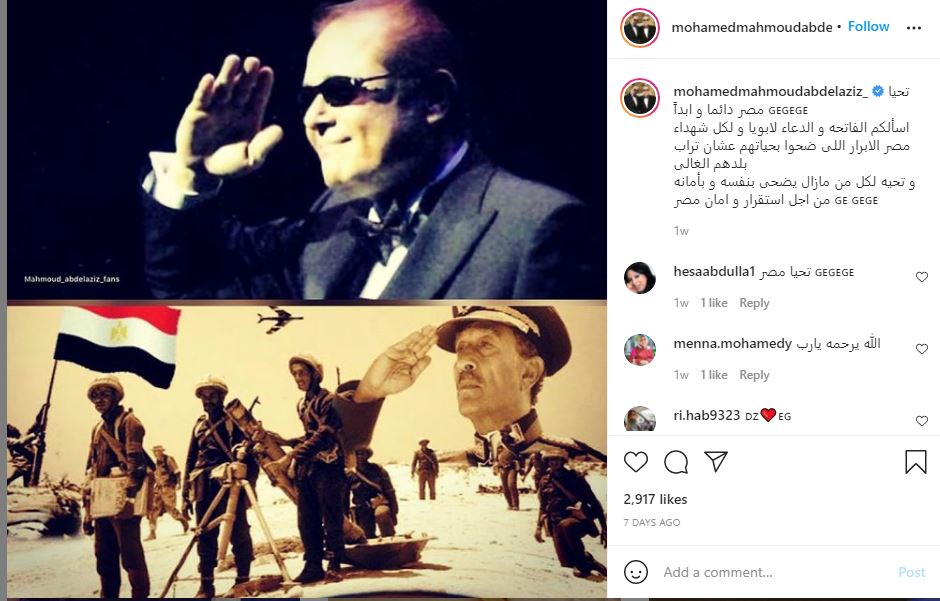Share post via paper plane icon
This screenshot has height=601, width=940.
pos(716,461)
